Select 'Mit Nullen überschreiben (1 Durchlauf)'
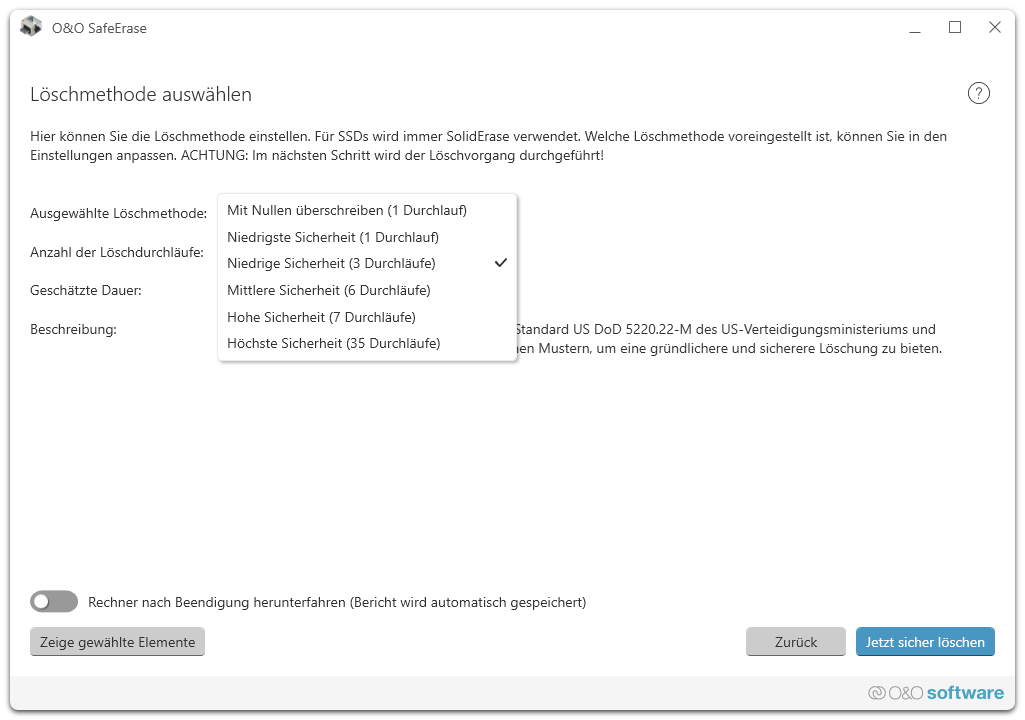Viewport: 1025px width, 720px height. point(347,210)
